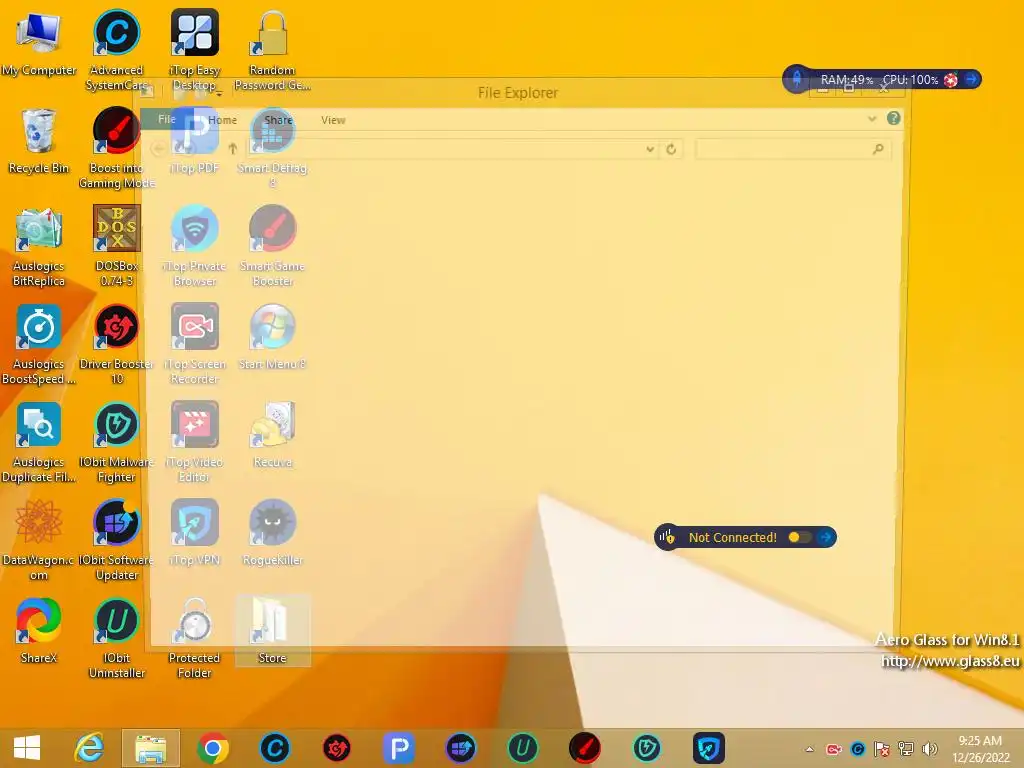Open Driver Booster from taskbar
Viewport: 1024px width, 768px height.
pyautogui.click(x=336, y=748)
